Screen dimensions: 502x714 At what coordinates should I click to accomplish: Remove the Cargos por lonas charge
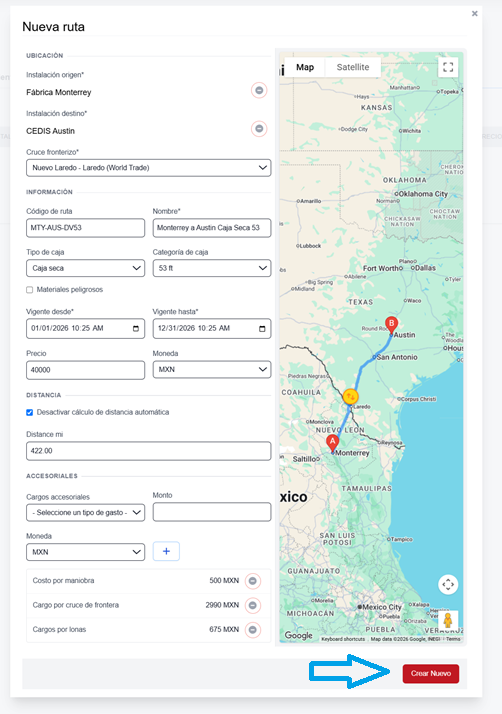pos(253,630)
